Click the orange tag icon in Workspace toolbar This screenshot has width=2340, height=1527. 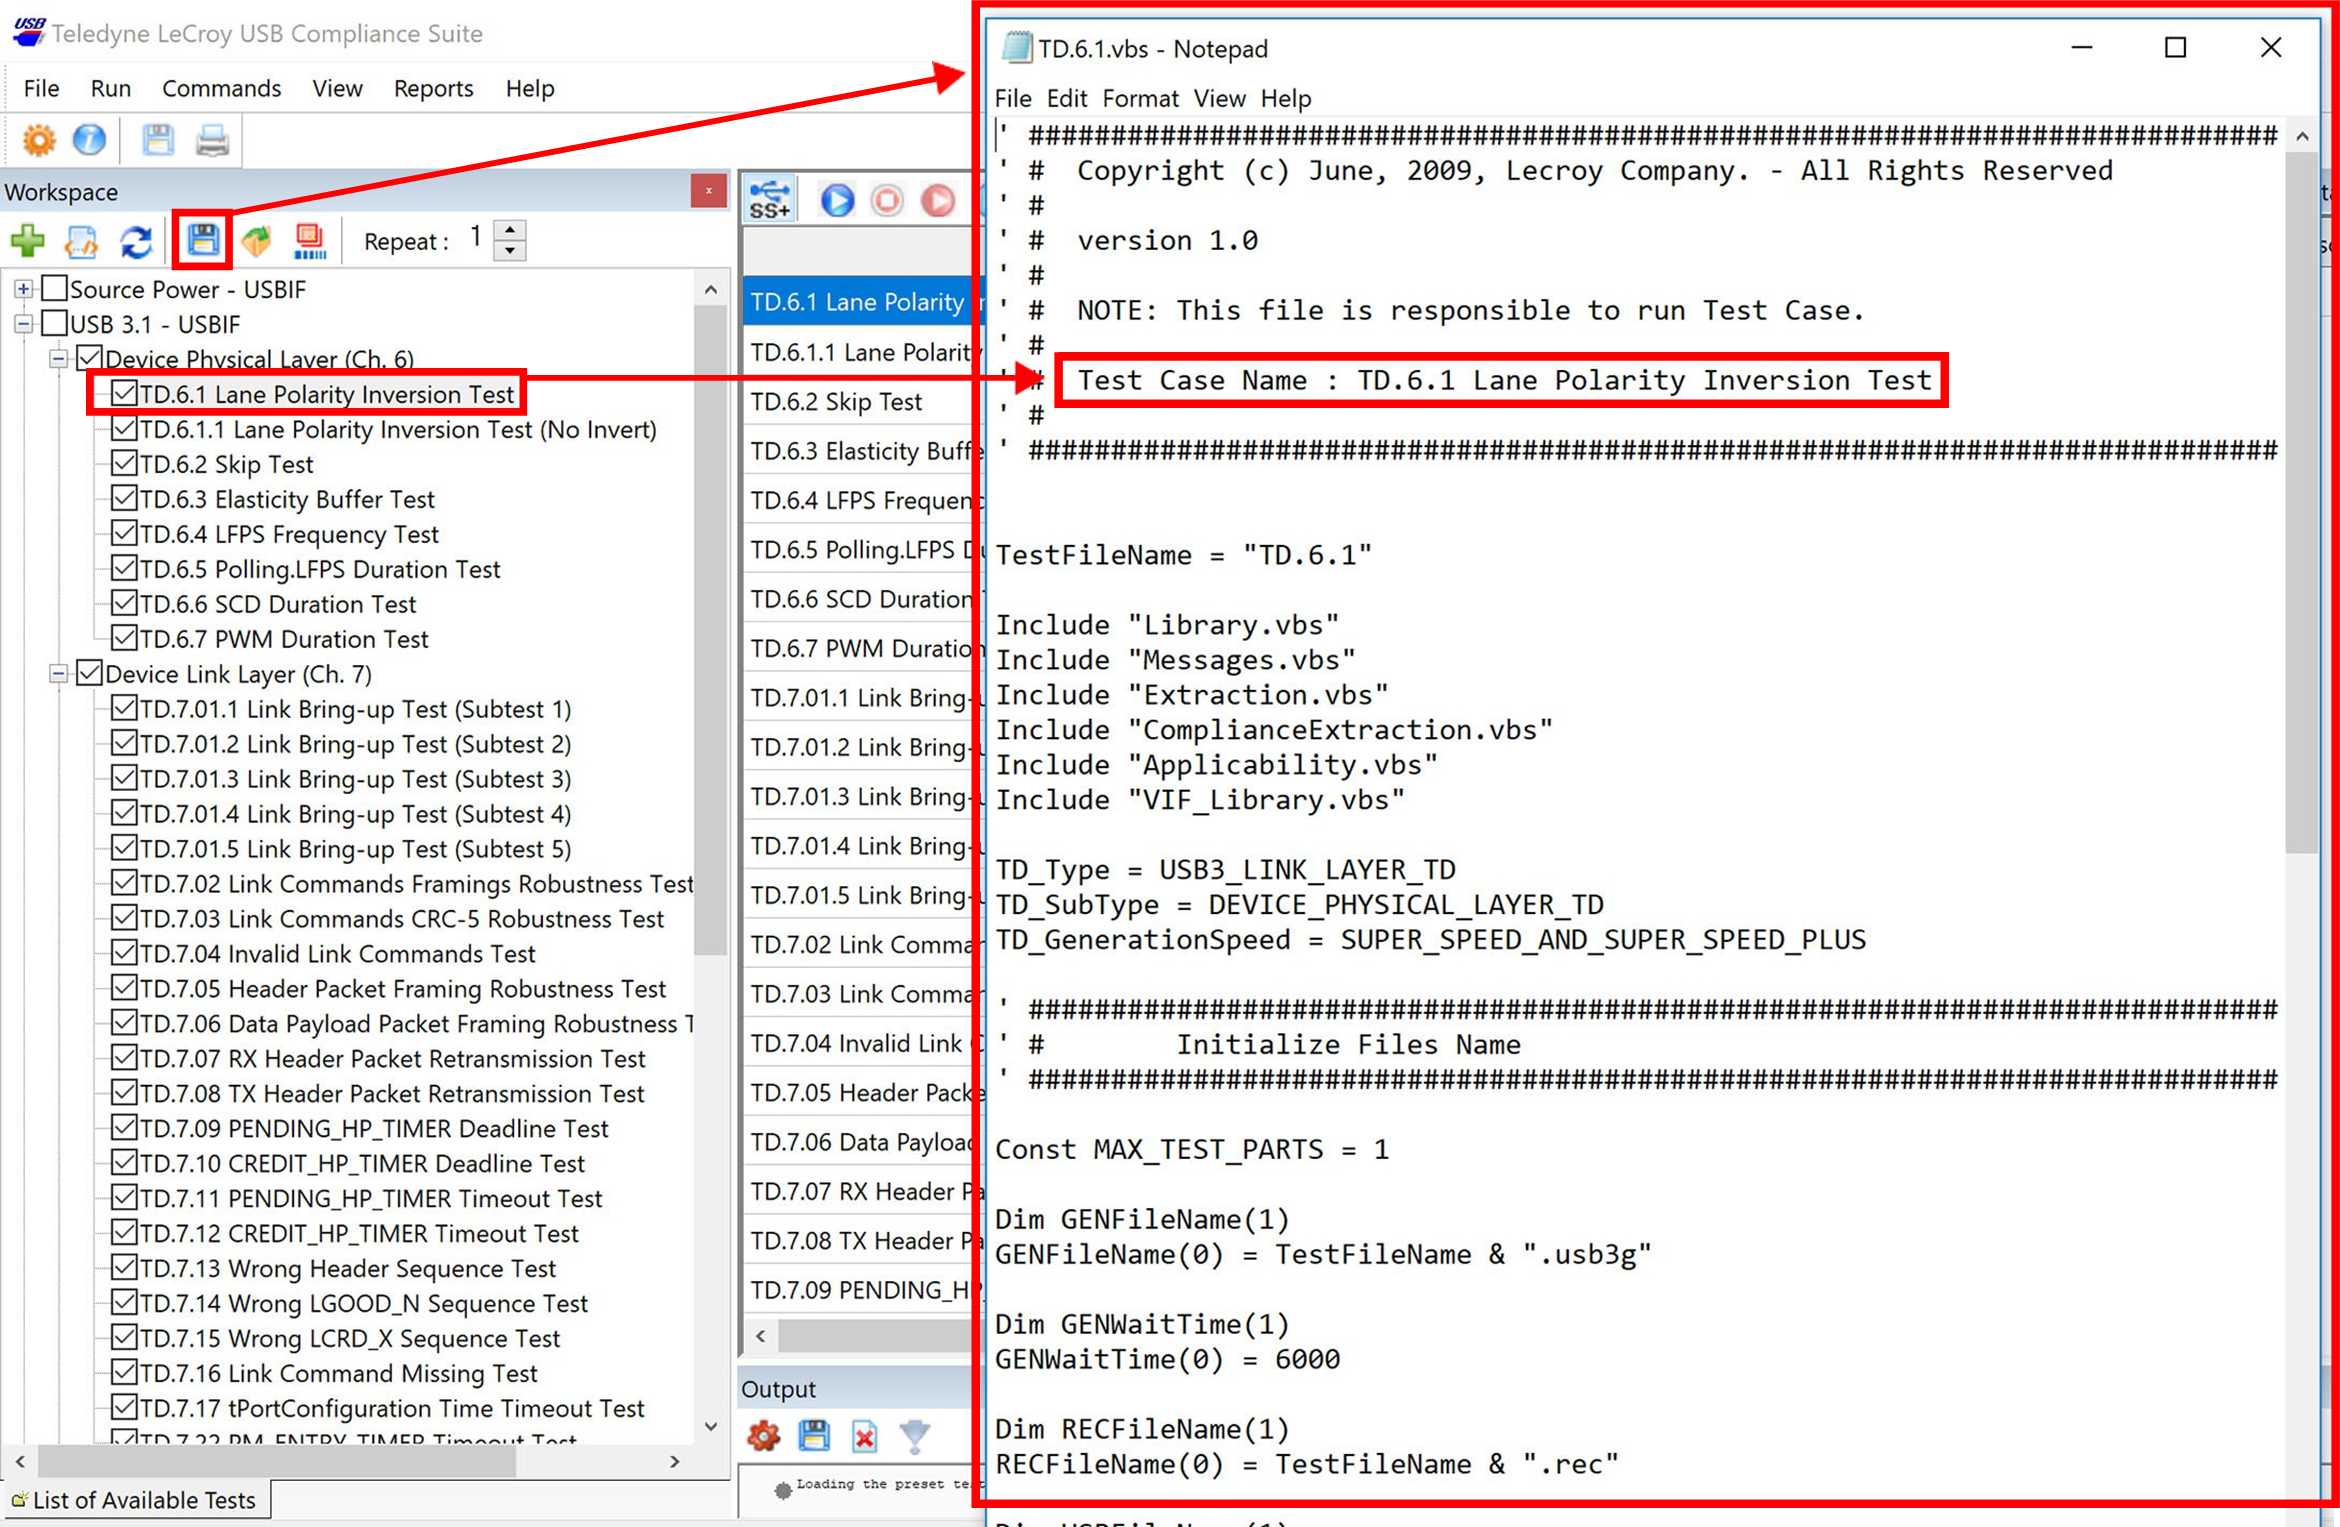257,241
